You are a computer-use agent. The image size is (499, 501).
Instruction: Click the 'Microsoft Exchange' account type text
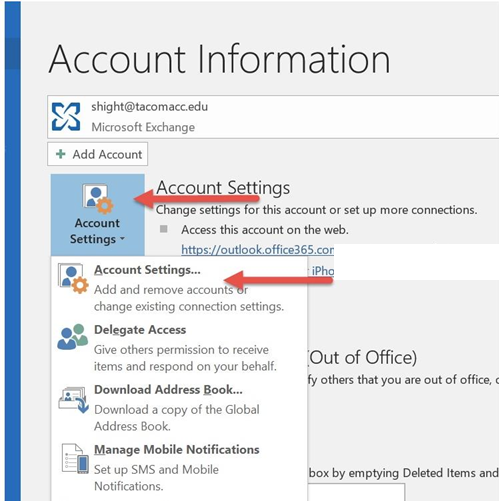click(143, 127)
